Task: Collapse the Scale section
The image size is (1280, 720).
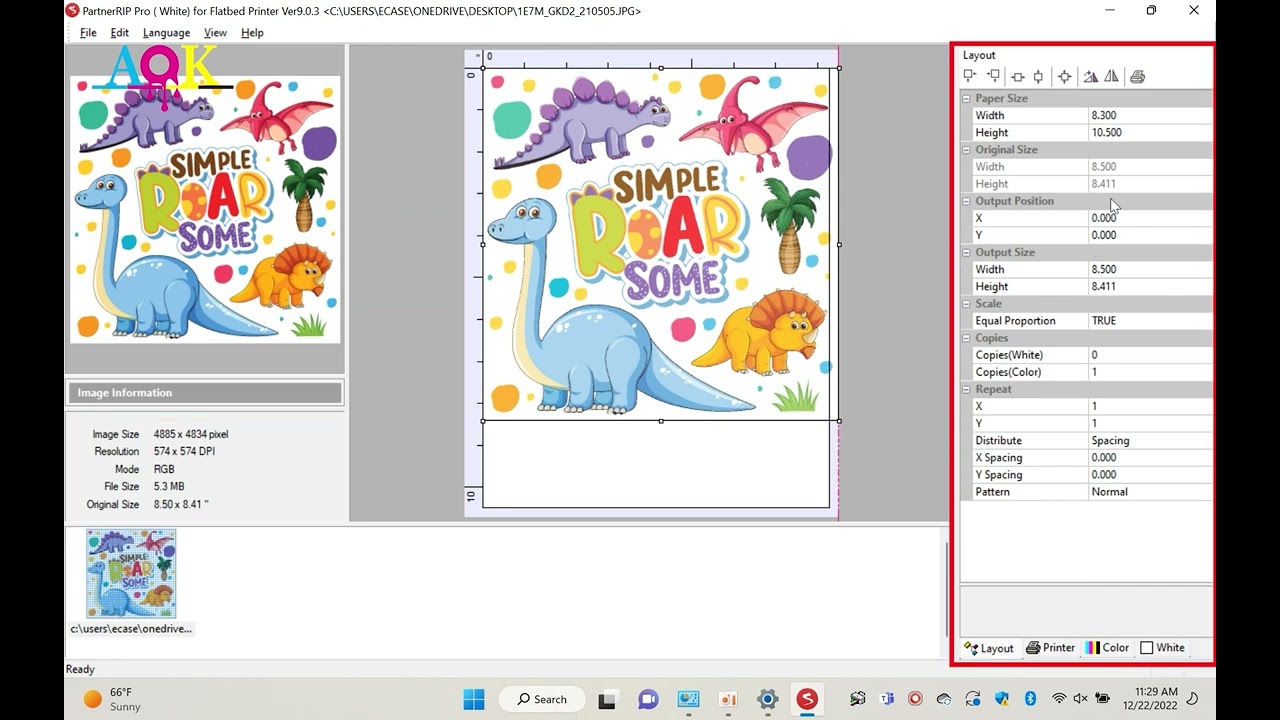Action: (x=966, y=304)
